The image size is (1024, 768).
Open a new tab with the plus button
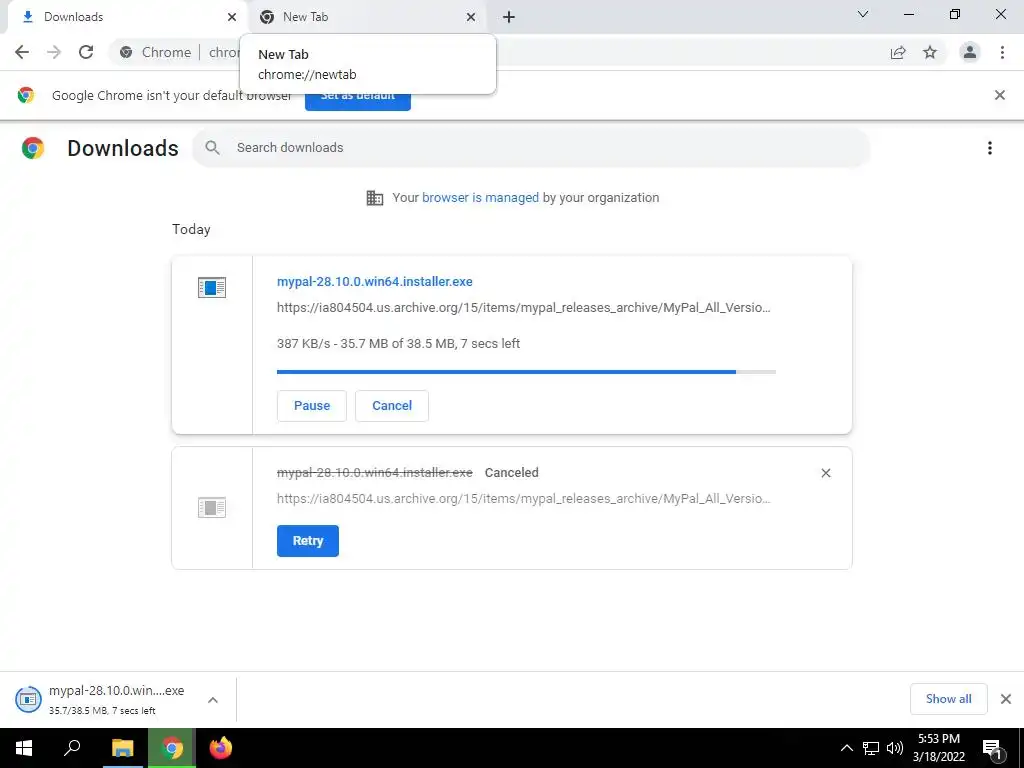point(509,17)
